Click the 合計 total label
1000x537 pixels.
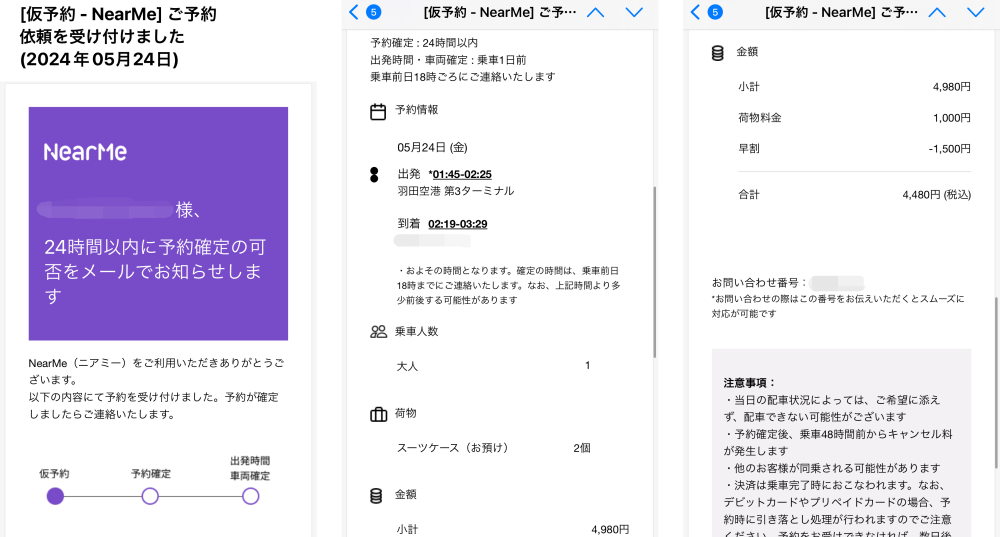tap(749, 195)
